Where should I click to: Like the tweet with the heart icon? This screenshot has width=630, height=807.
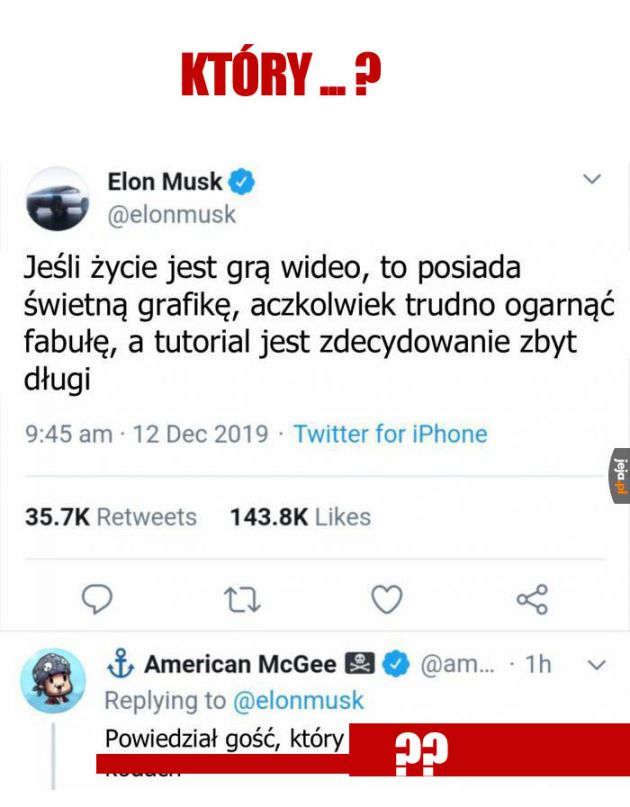[x=386, y=599]
